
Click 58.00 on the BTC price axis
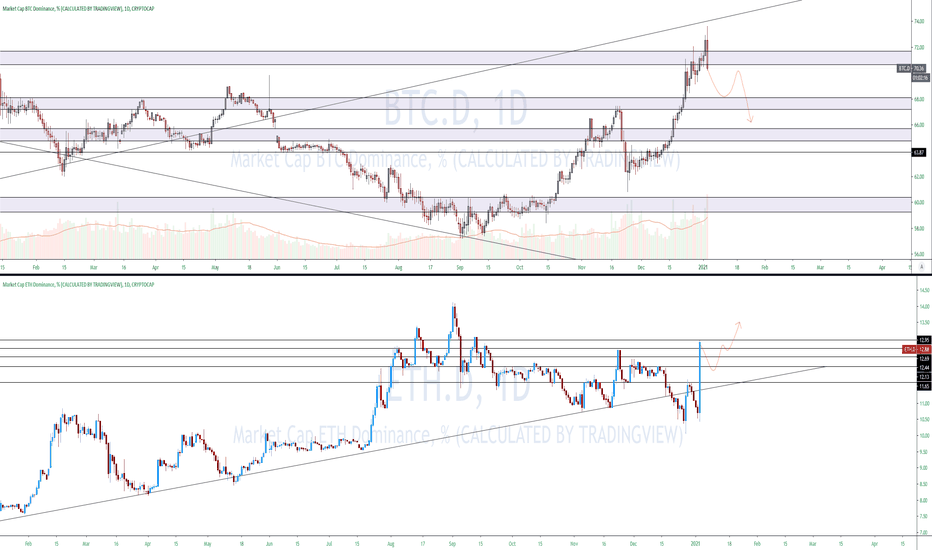[x=919, y=228]
